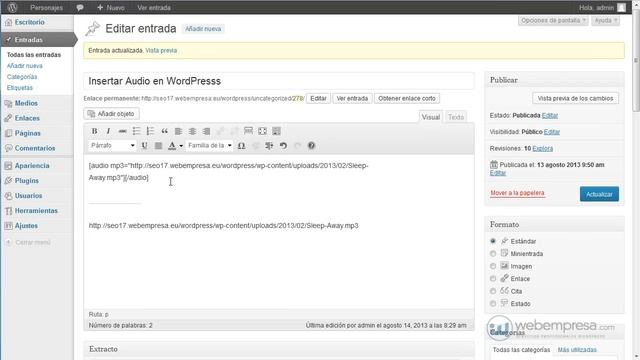
Task: Select the Minientrada post format
Action: [493, 254]
